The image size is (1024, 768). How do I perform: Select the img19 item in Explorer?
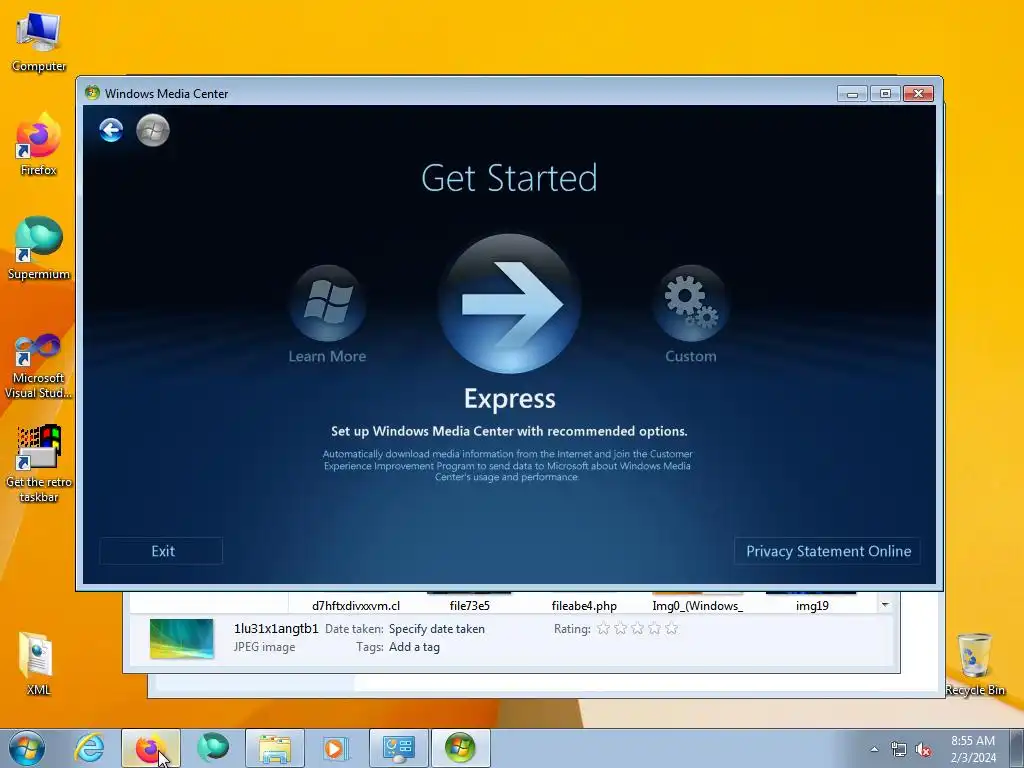point(812,605)
